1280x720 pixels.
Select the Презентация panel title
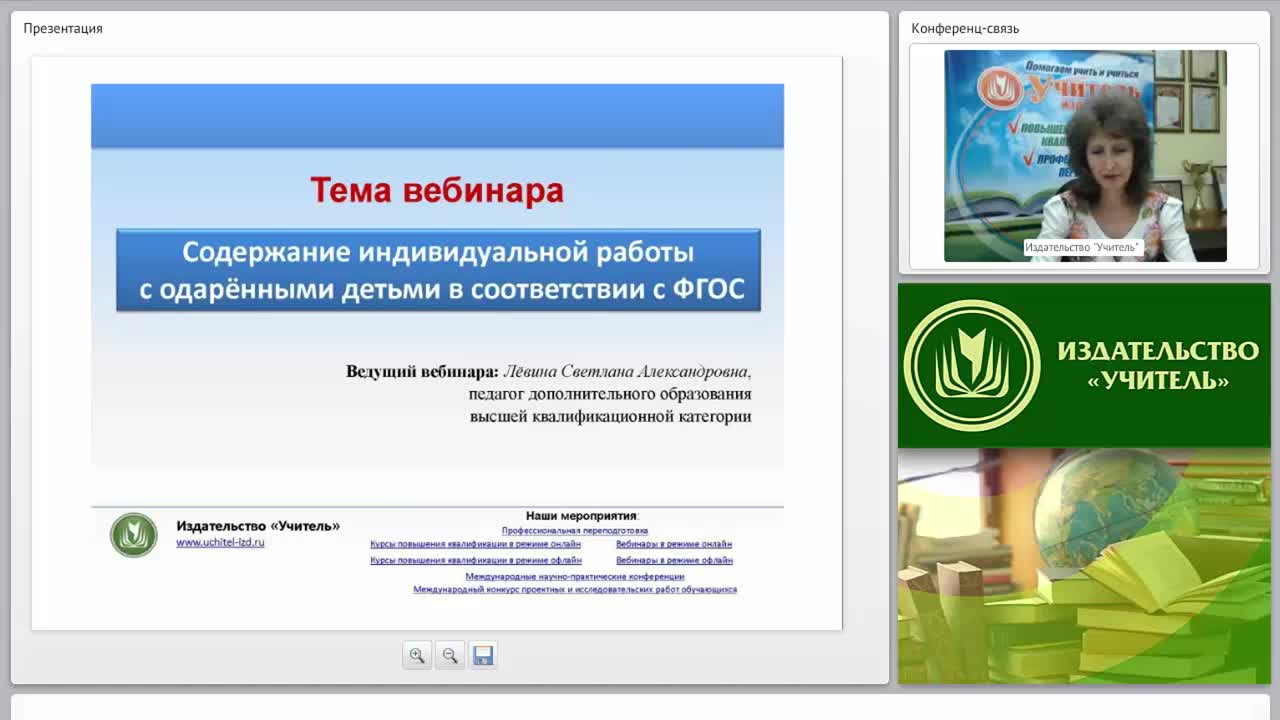(x=63, y=28)
